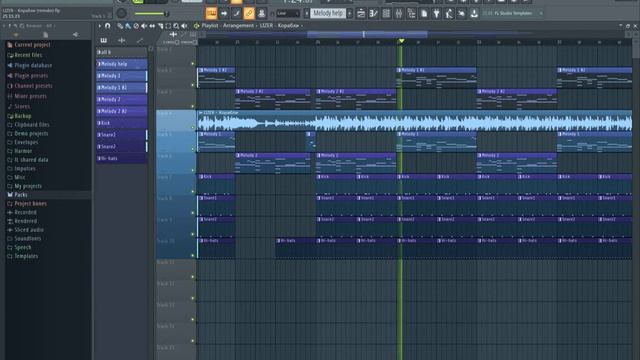Open the Melody help pattern selector
The height and width of the screenshot is (360, 640).
[x=328, y=13]
